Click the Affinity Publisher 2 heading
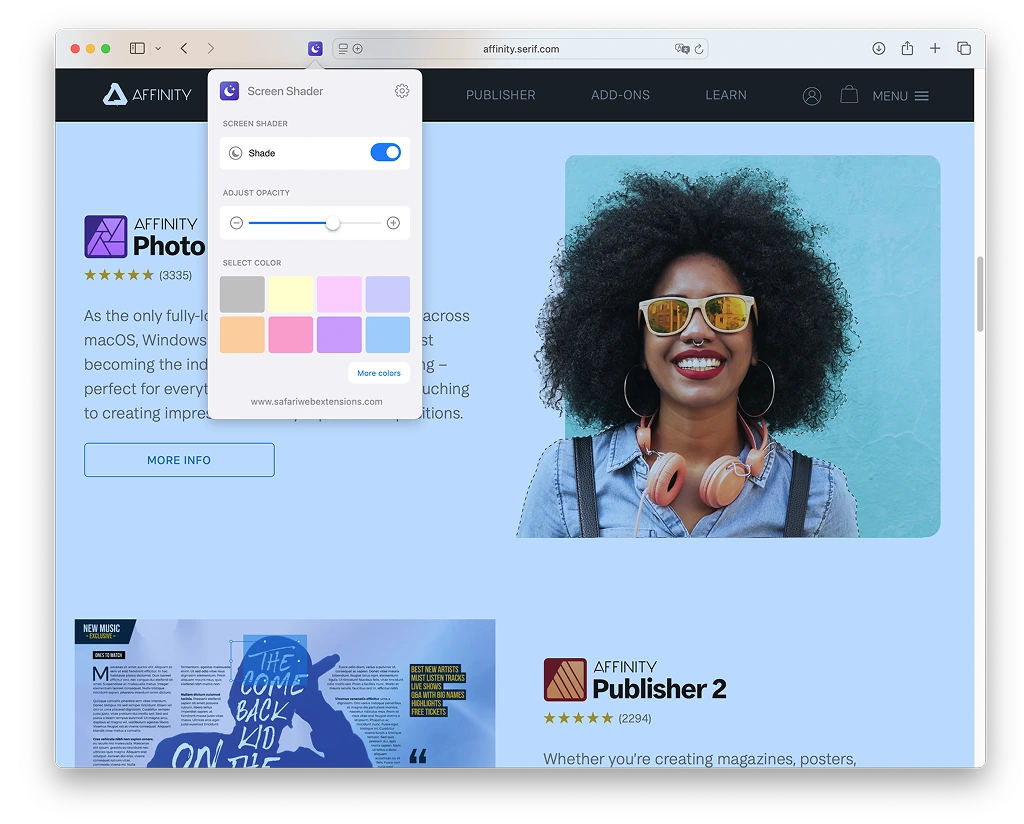 (x=660, y=680)
